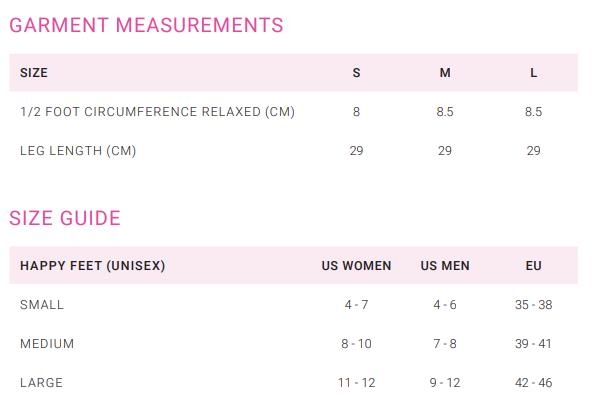Select the EU column header
Image resolution: width=612 pixels, height=404 pixels.
[x=534, y=266]
